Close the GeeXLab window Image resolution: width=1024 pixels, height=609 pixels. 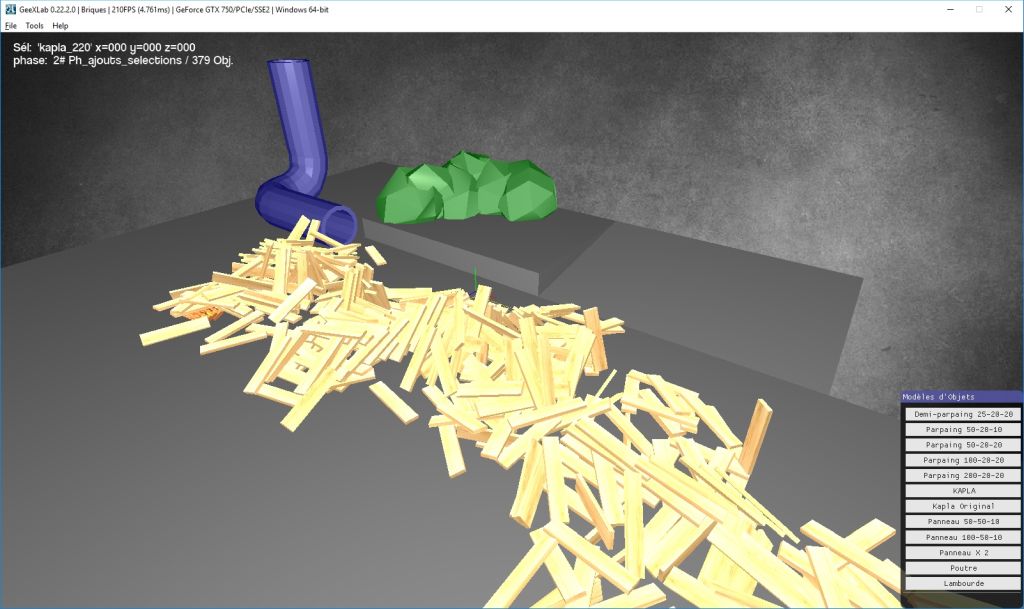point(1008,9)
